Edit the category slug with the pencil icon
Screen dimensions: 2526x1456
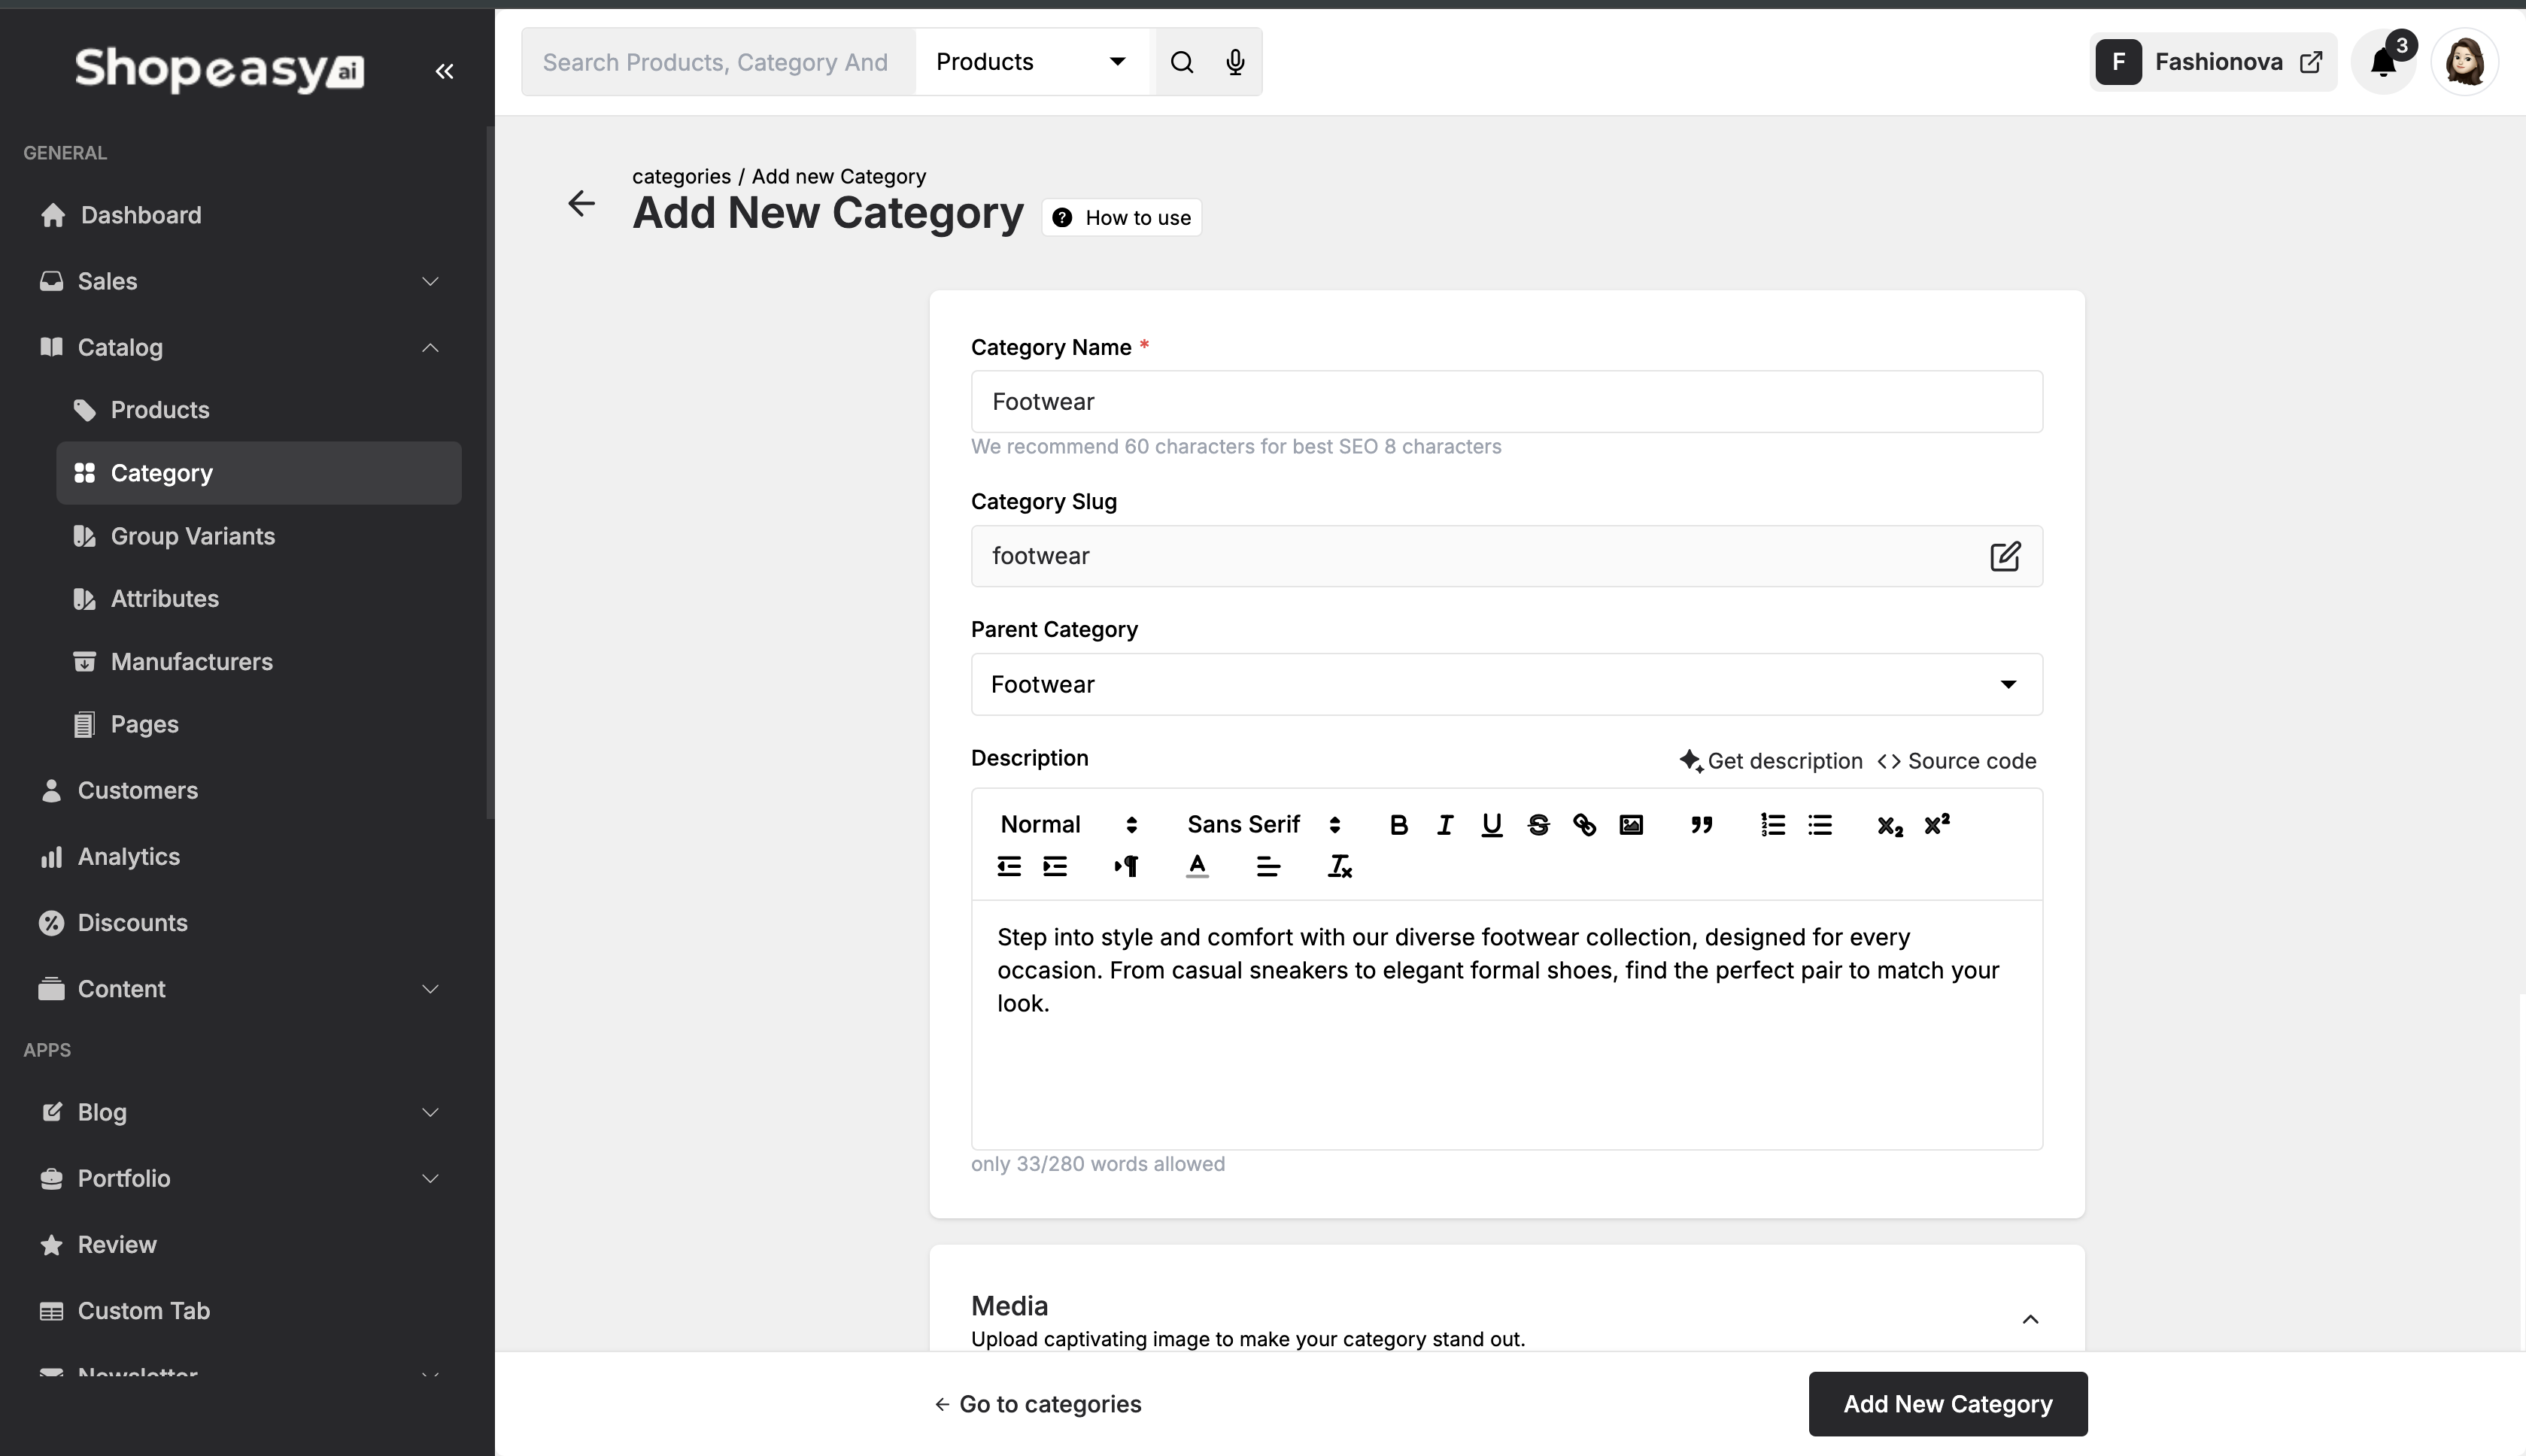tap(2004, 556)
